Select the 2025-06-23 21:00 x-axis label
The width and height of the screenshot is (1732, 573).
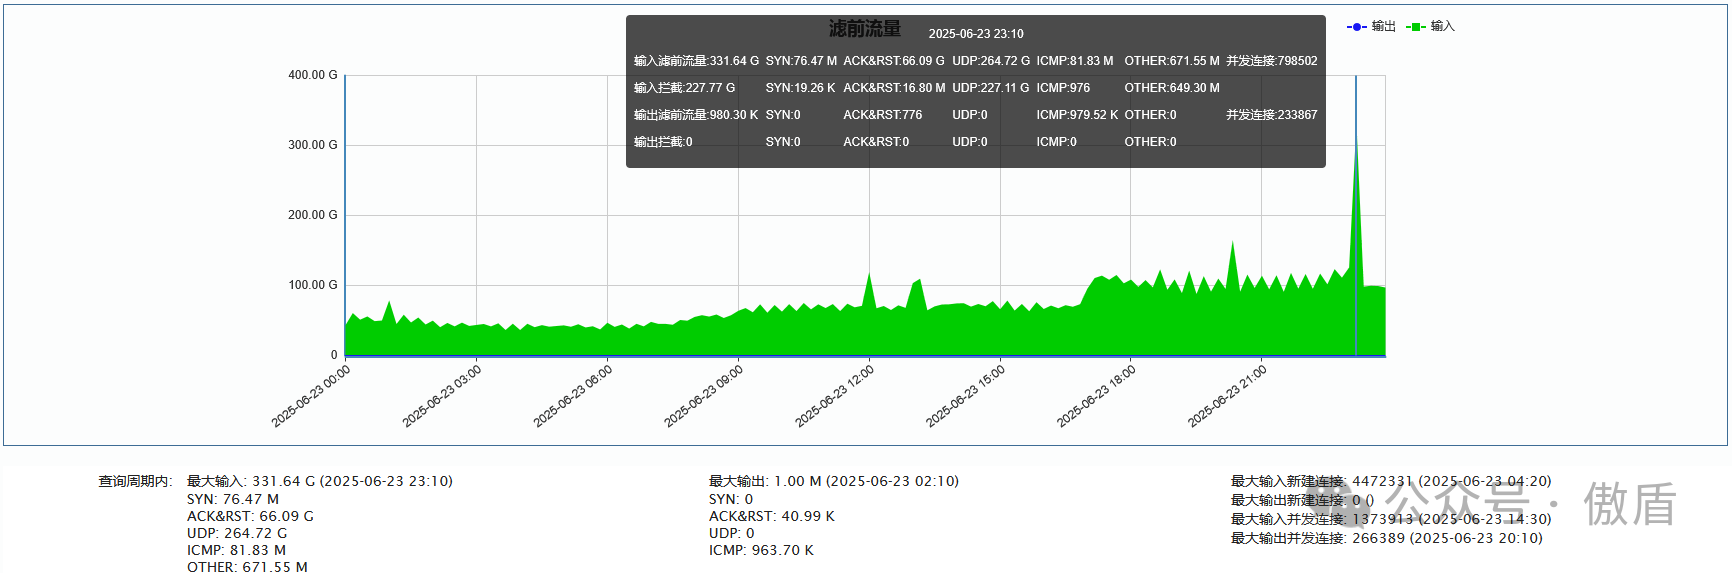click(1227, 396)
